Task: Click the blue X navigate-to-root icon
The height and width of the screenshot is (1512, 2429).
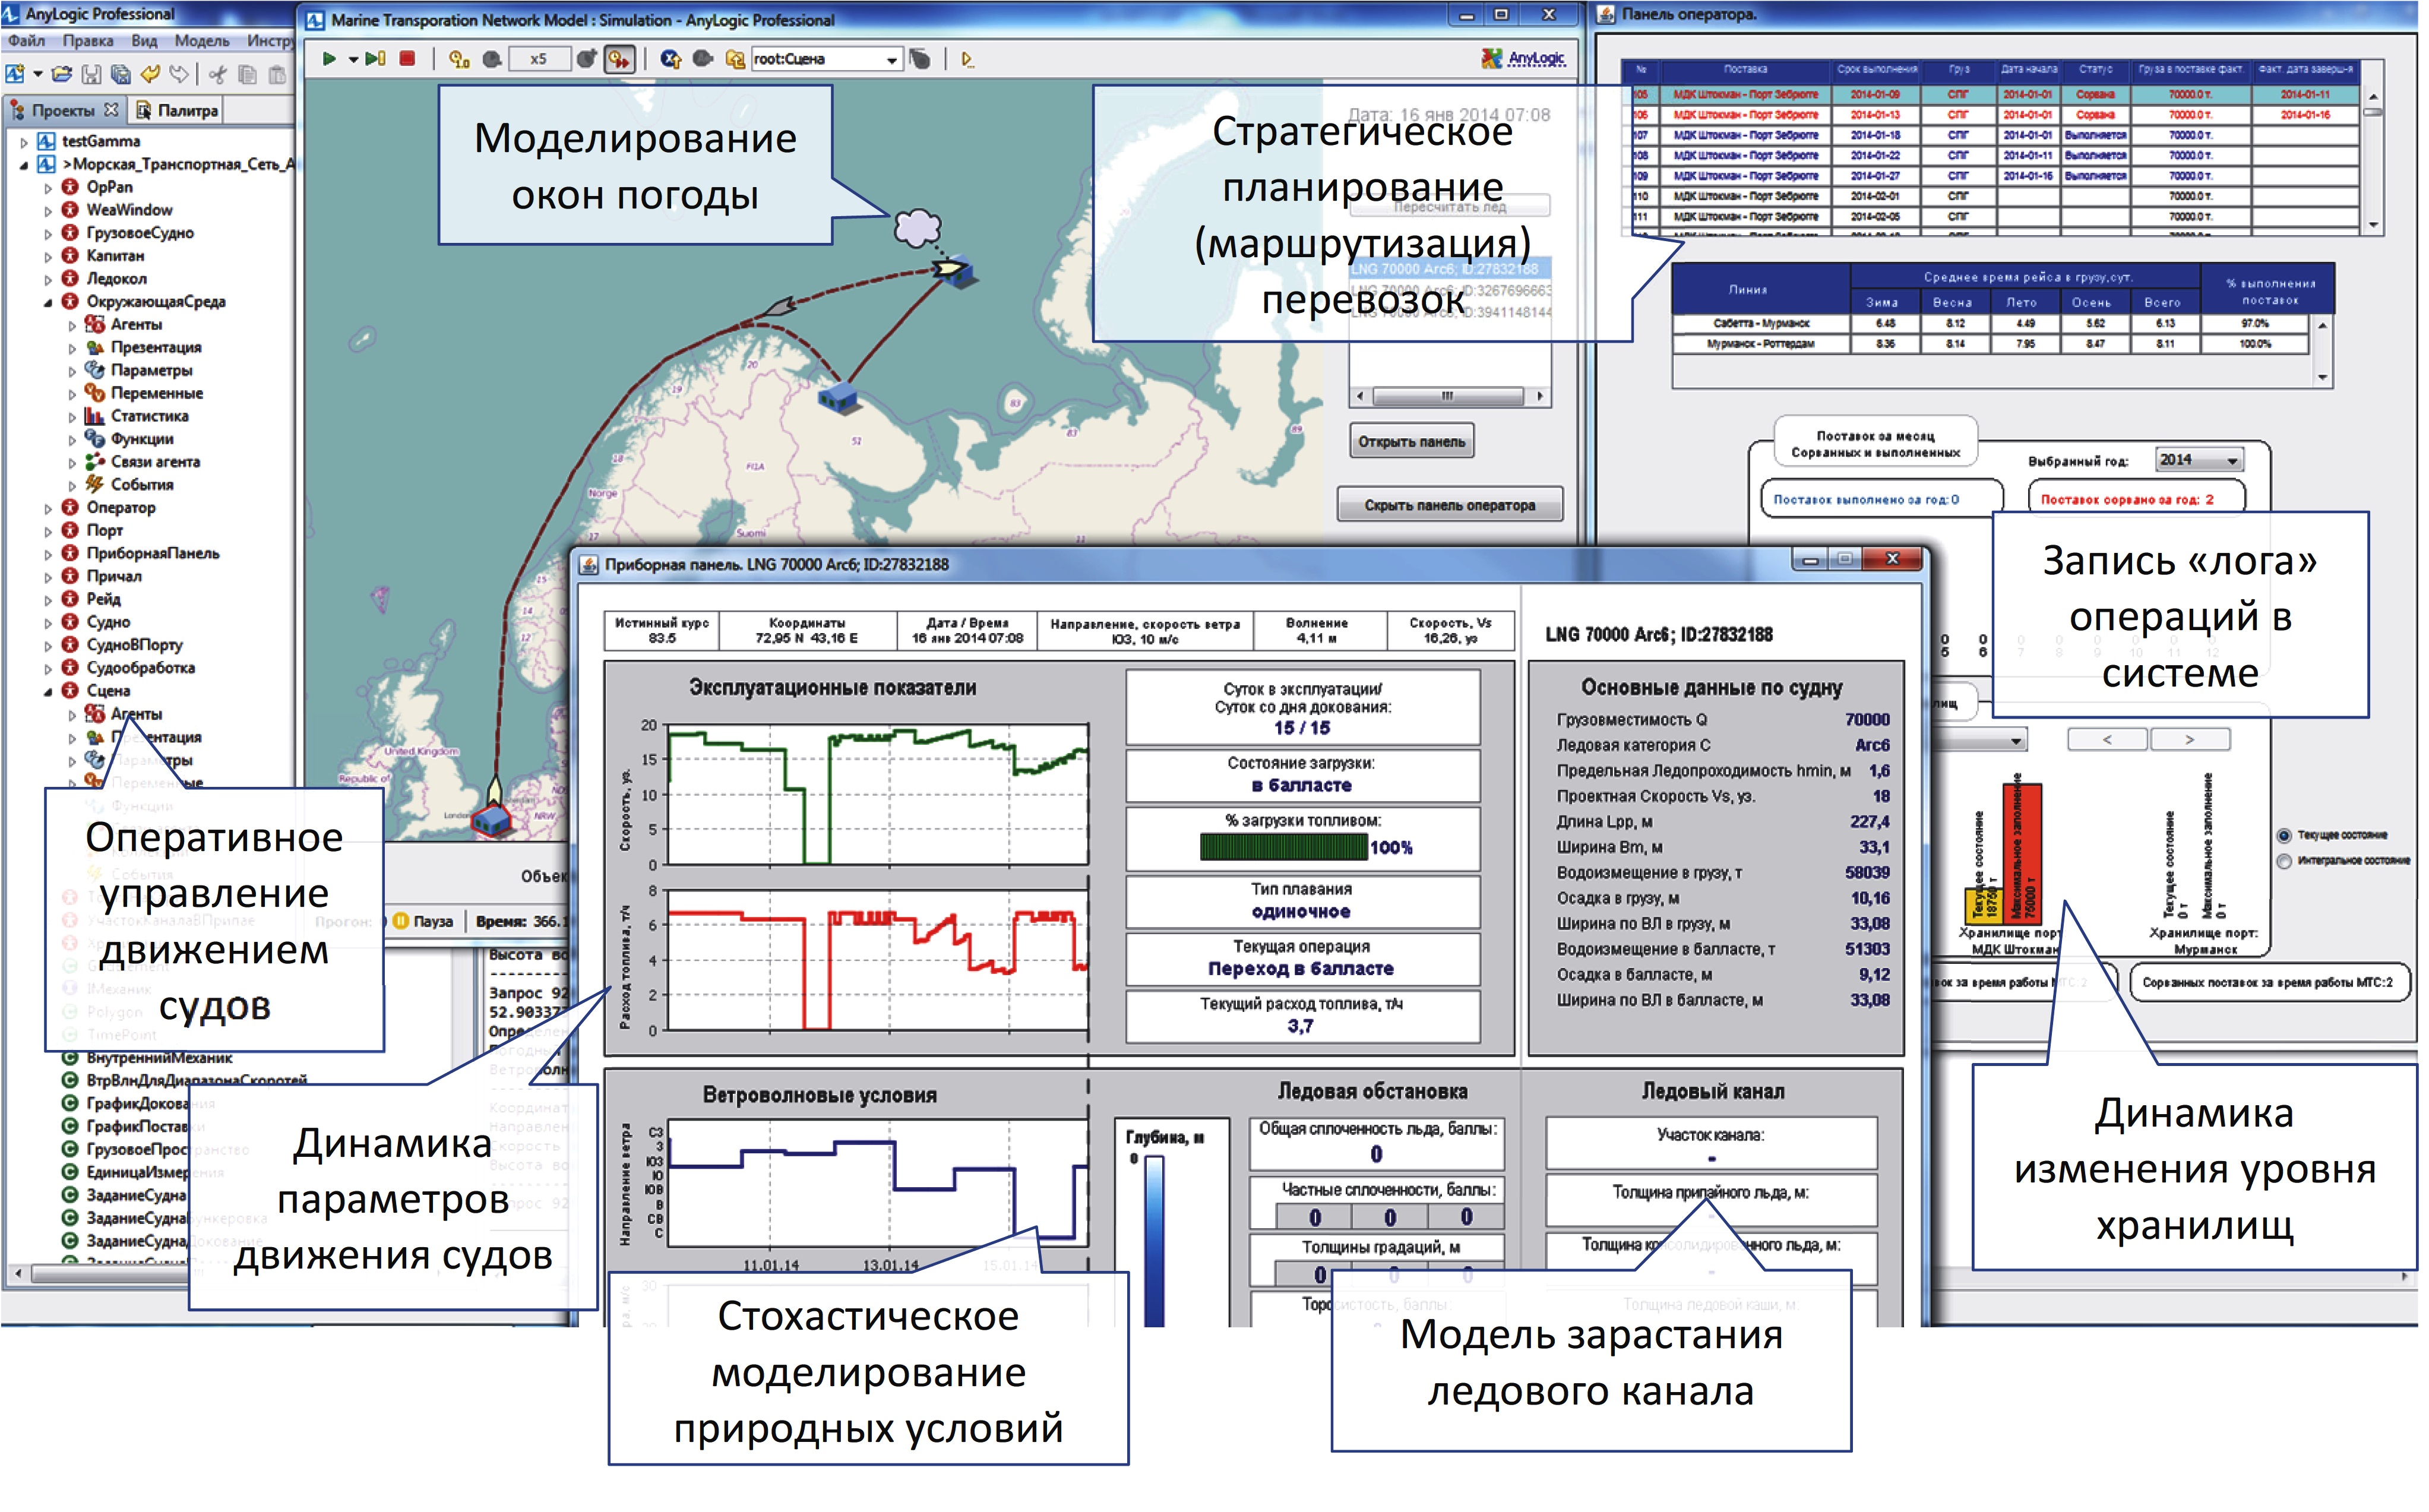Action: (x=670, y=59)
